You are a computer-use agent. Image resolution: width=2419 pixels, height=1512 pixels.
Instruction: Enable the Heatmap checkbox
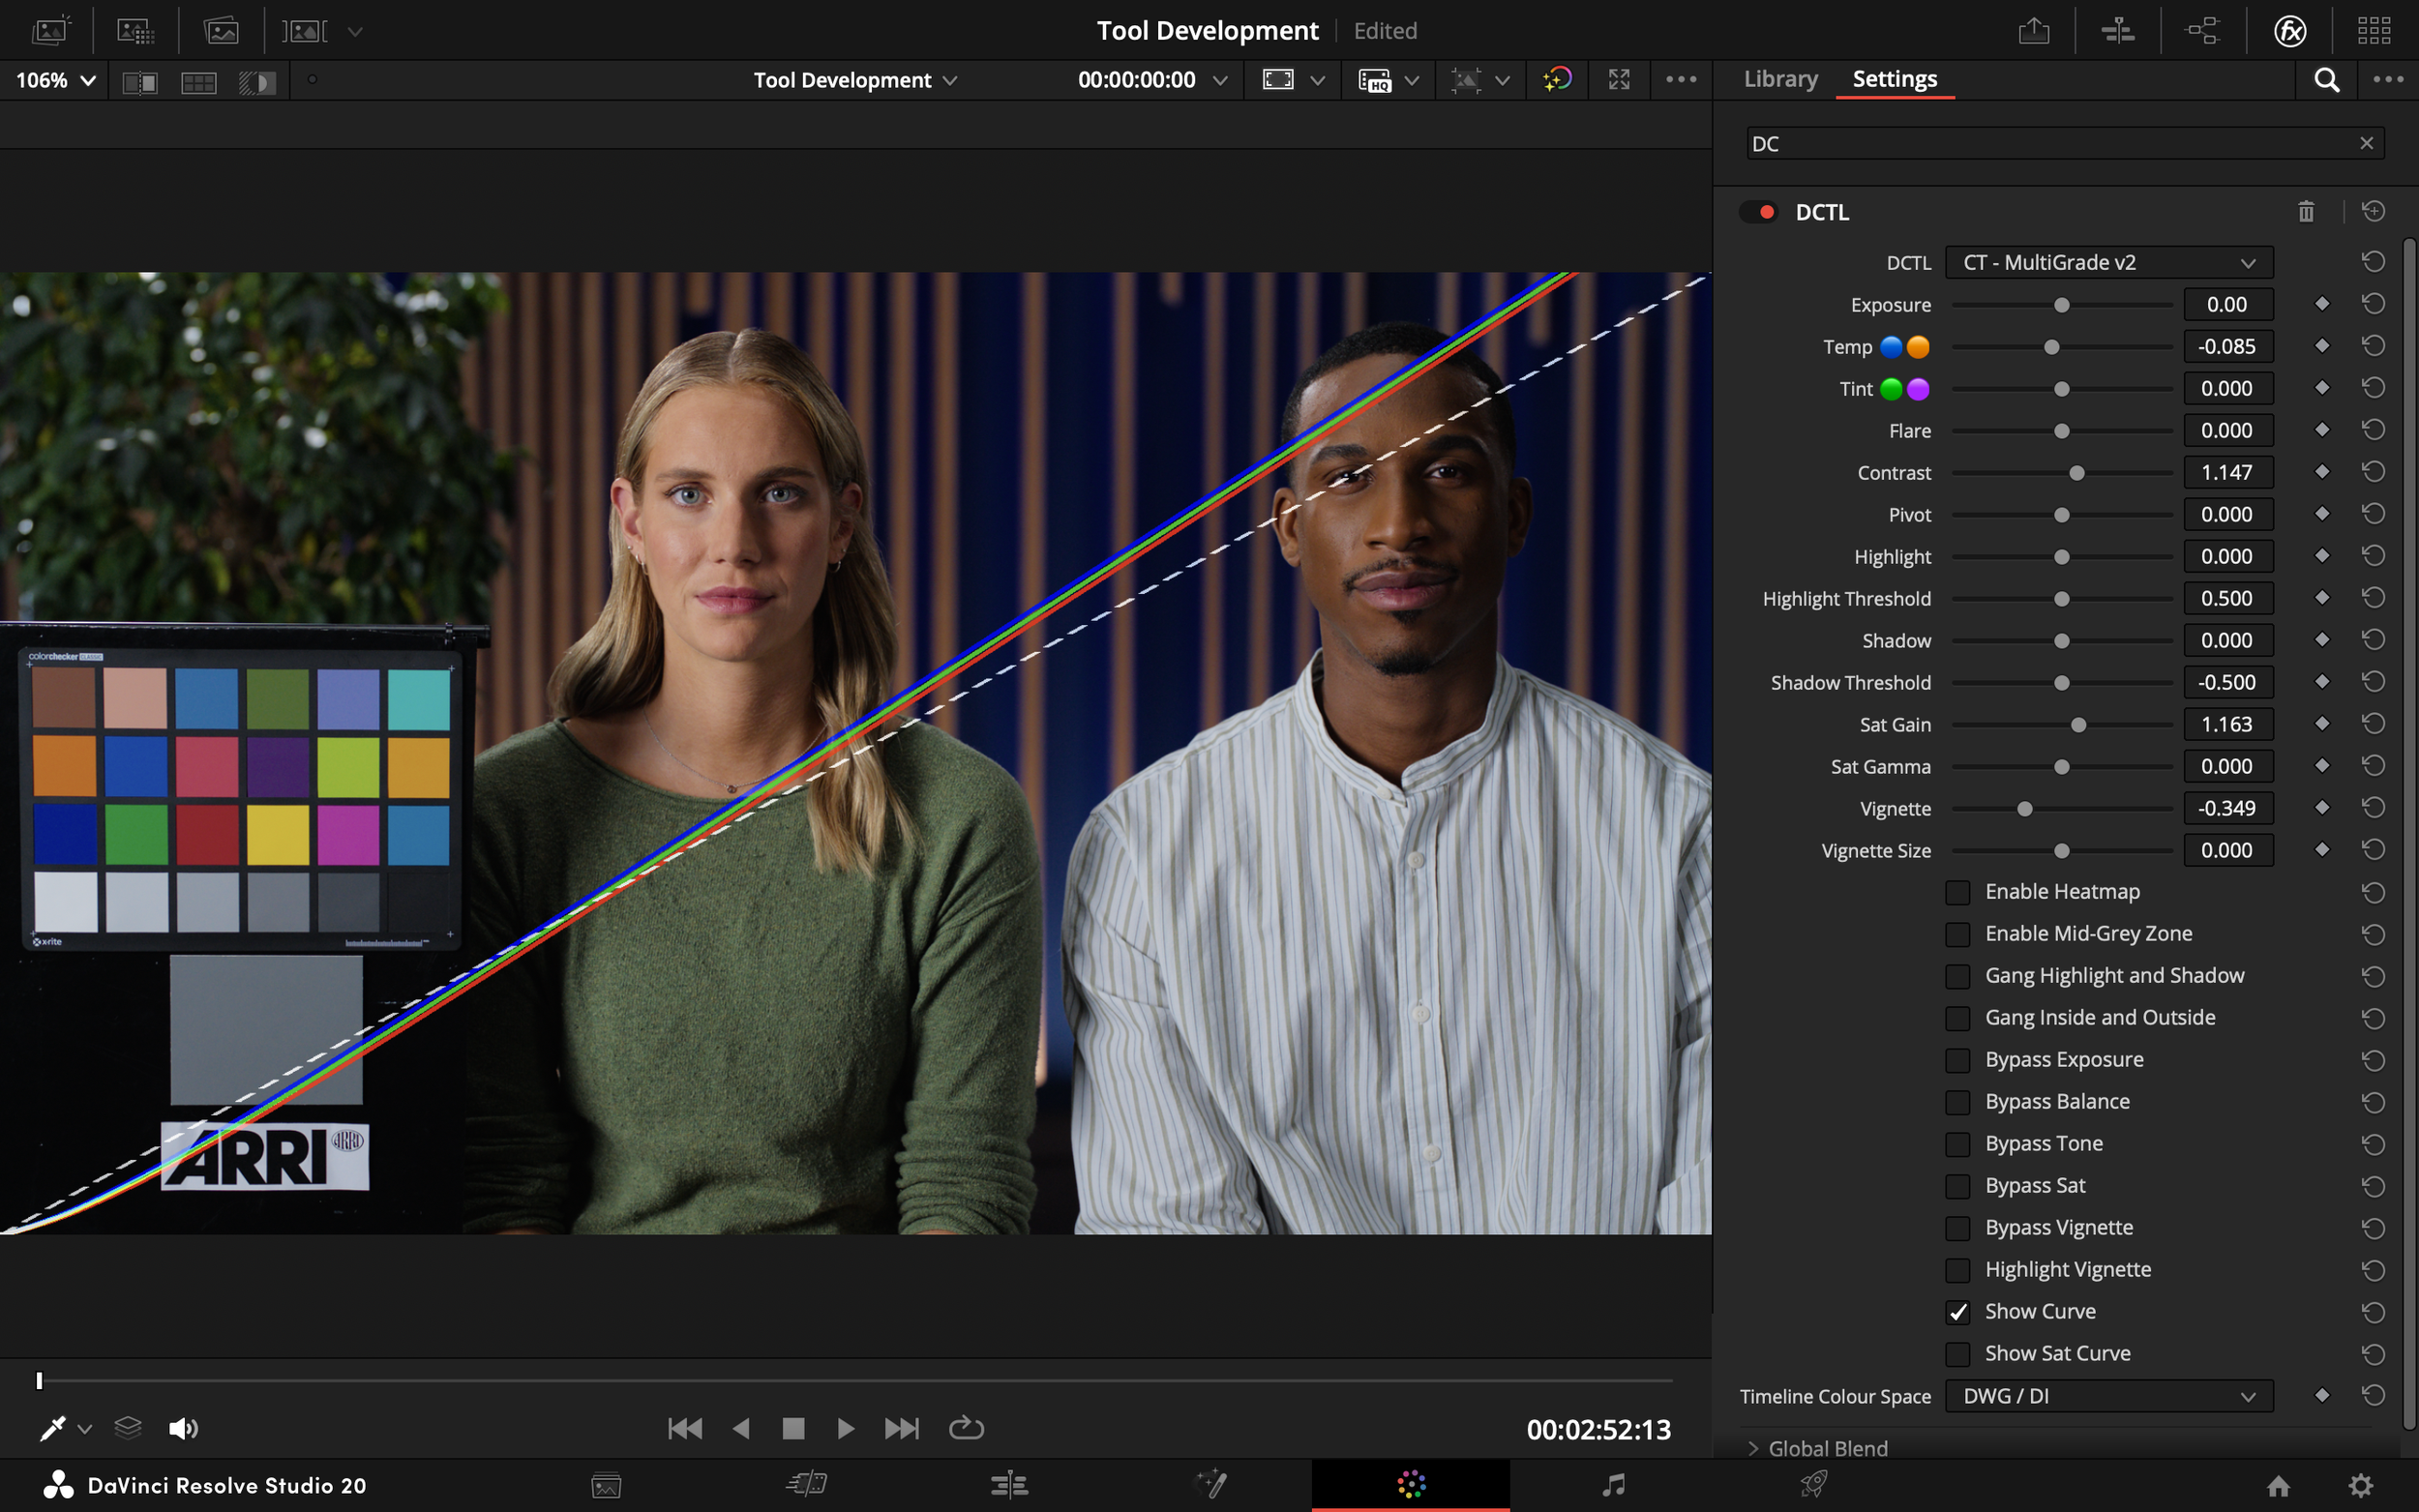[x=1958, y=892]
